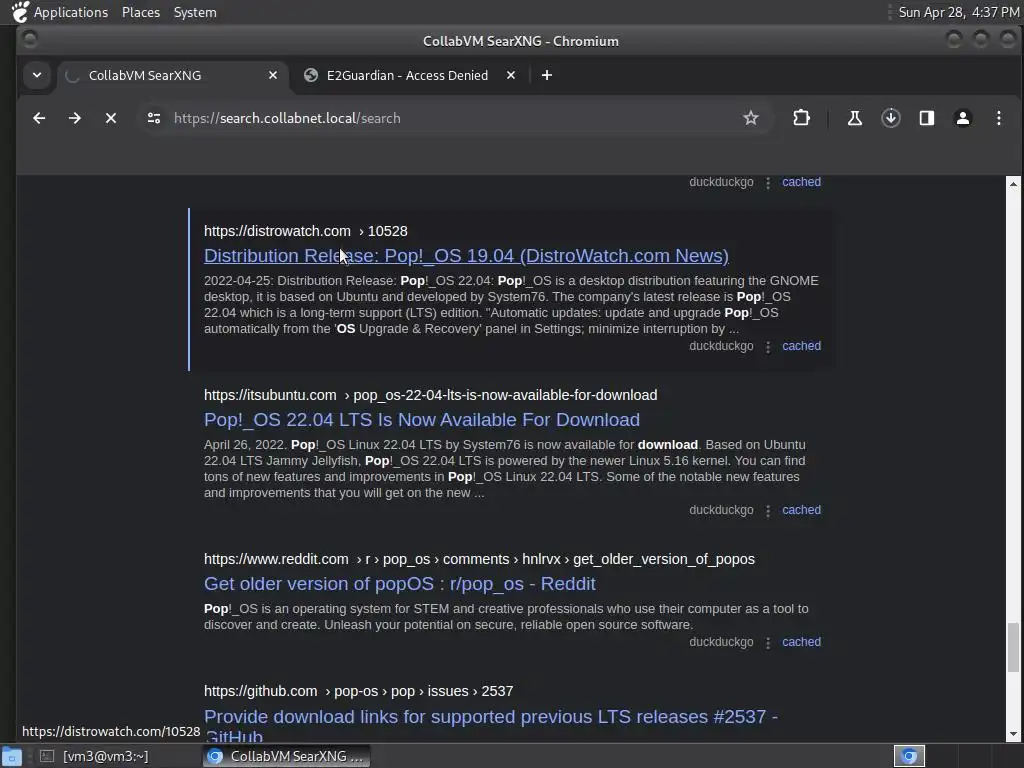Click scrollbar down arrow

pos(1013,734)
